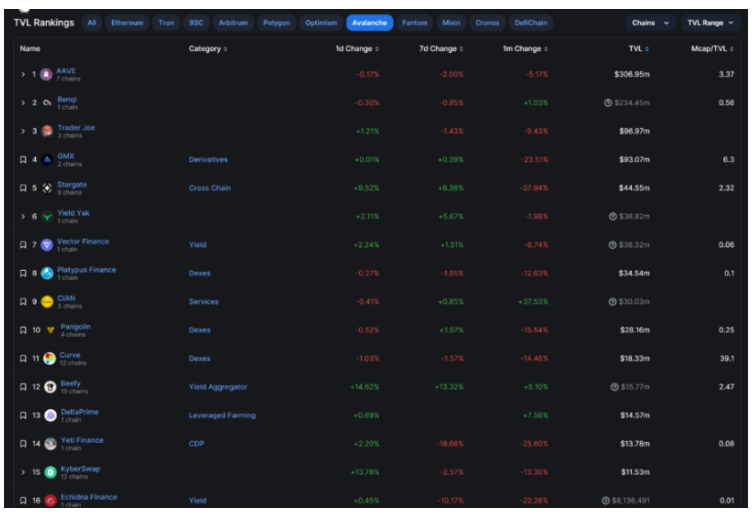
Task: Bookmark the CIAN row
Action: coord(23,302)
